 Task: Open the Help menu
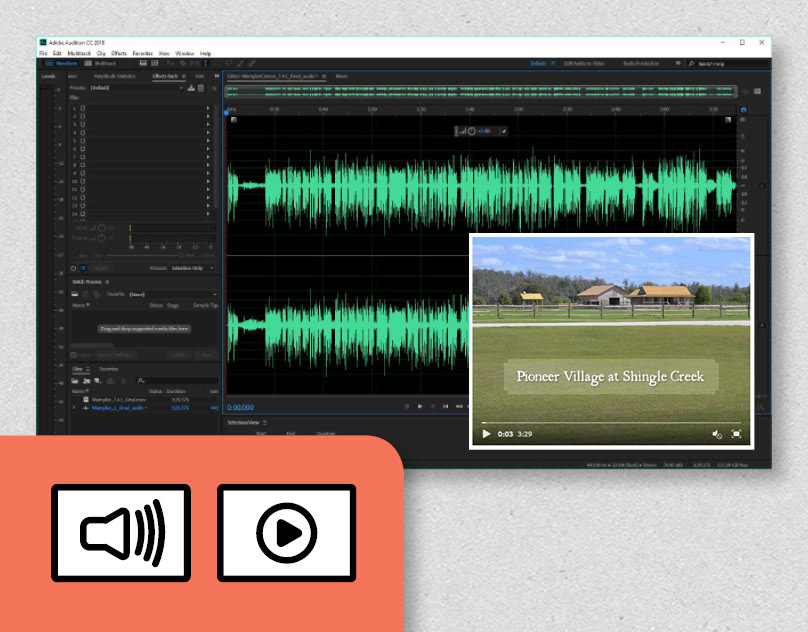[206, 53]
